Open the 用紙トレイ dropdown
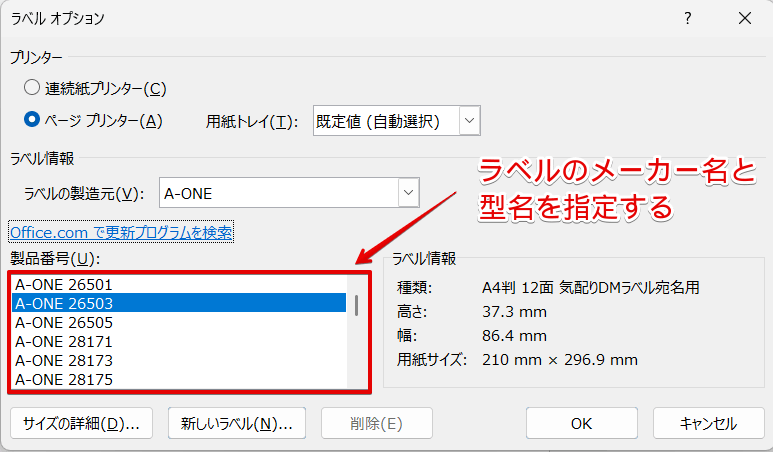Viewport: 773px width, 452px height. (469, 120)
